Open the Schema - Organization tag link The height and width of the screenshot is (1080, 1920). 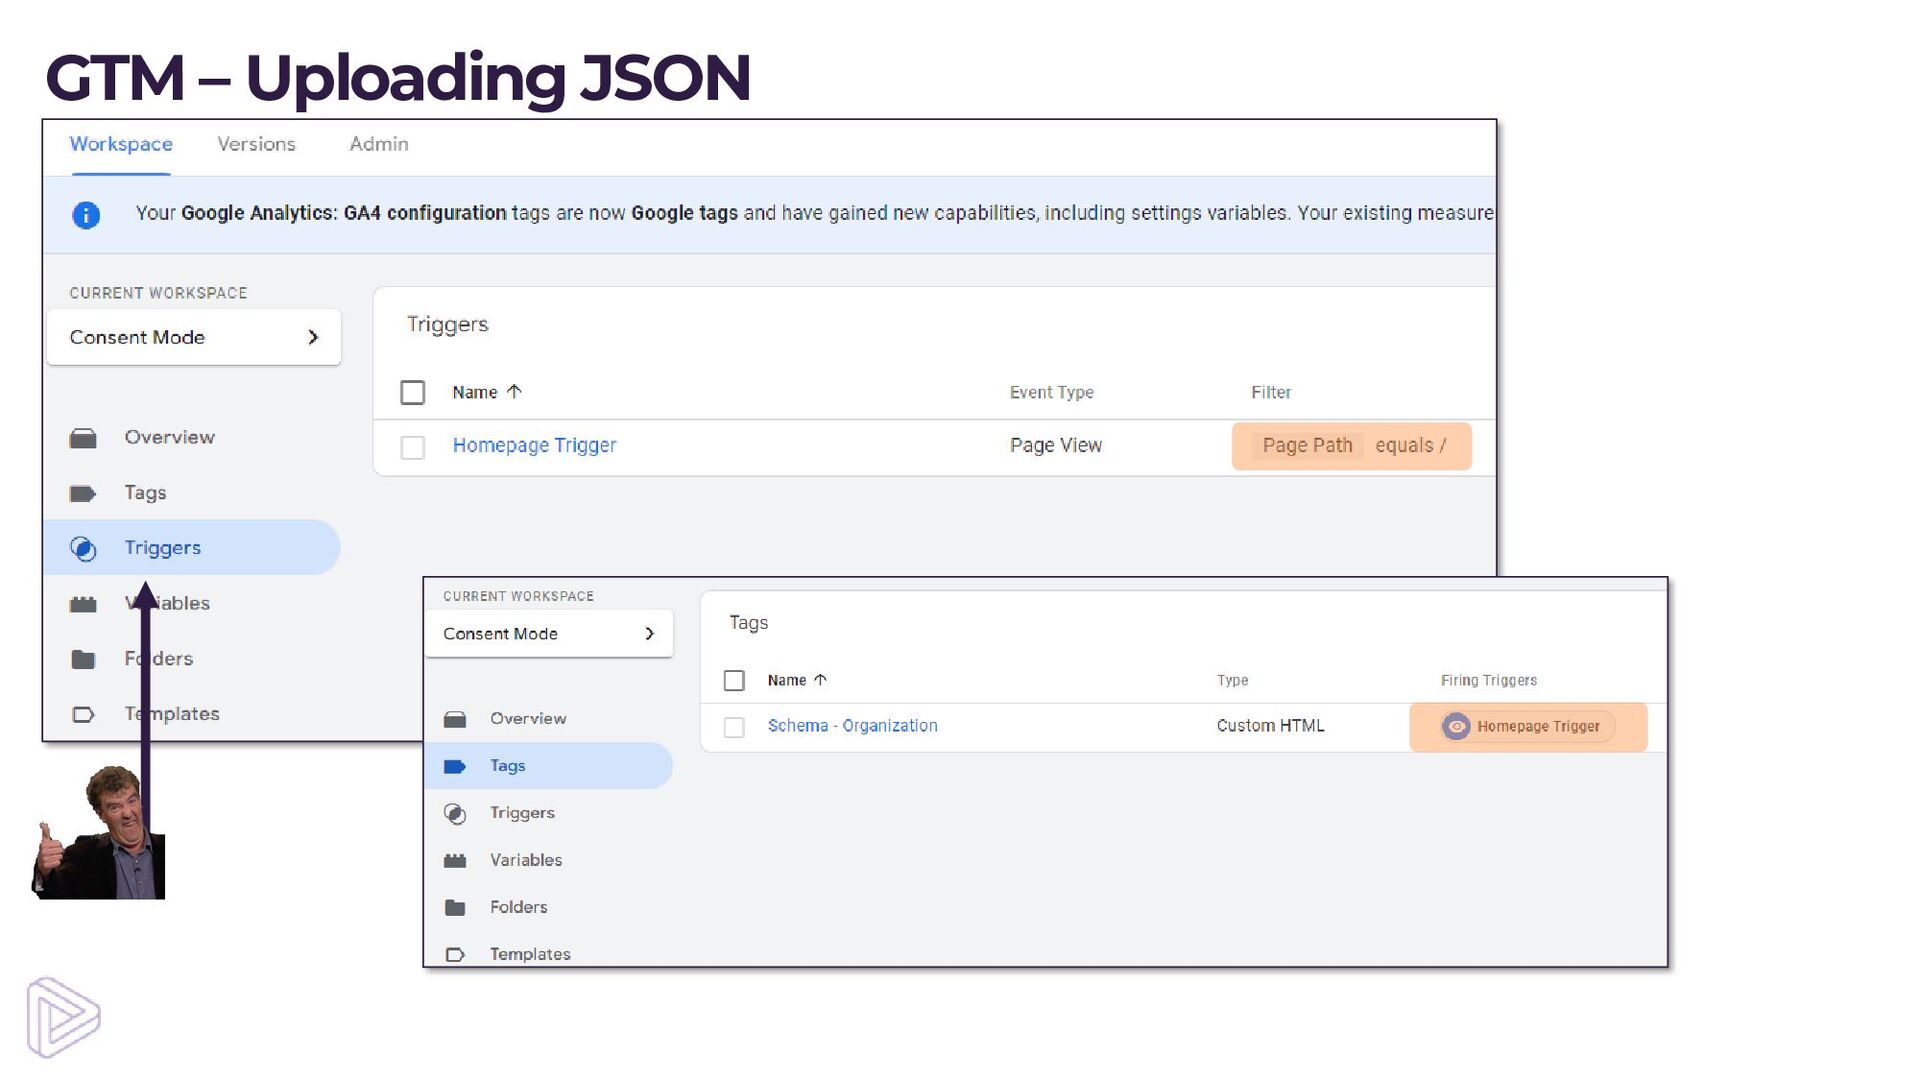[x=852, y=726]
